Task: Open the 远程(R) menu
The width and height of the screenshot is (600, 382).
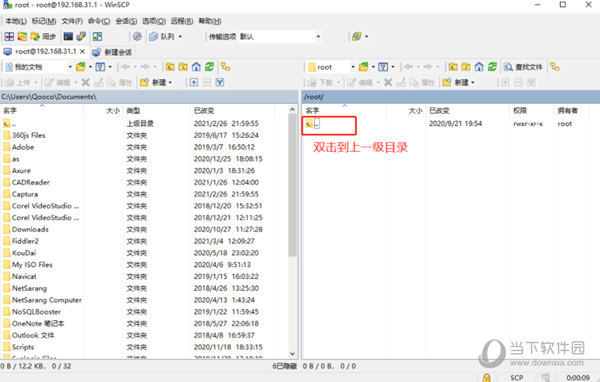Action: click(182, 21)
